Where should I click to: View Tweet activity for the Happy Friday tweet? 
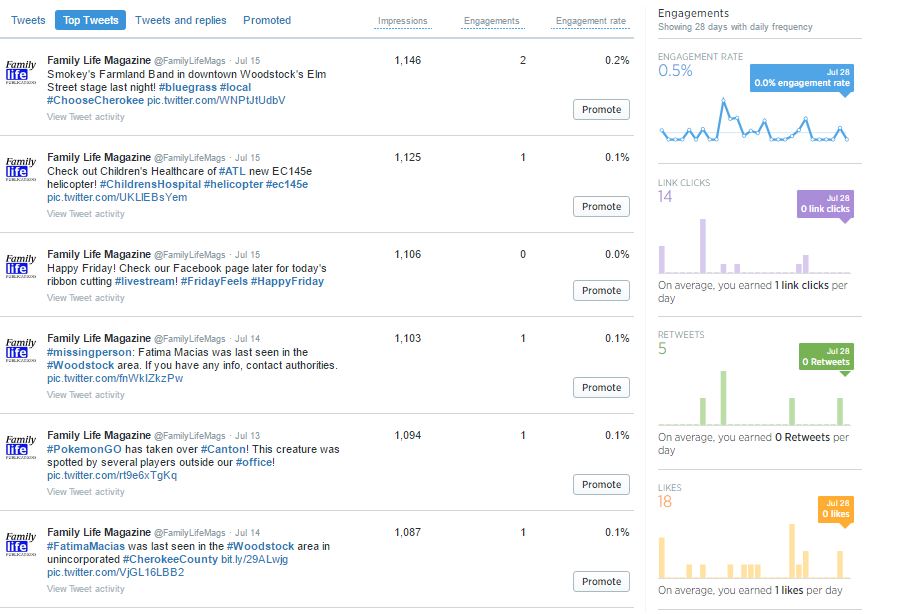(86, 298)
